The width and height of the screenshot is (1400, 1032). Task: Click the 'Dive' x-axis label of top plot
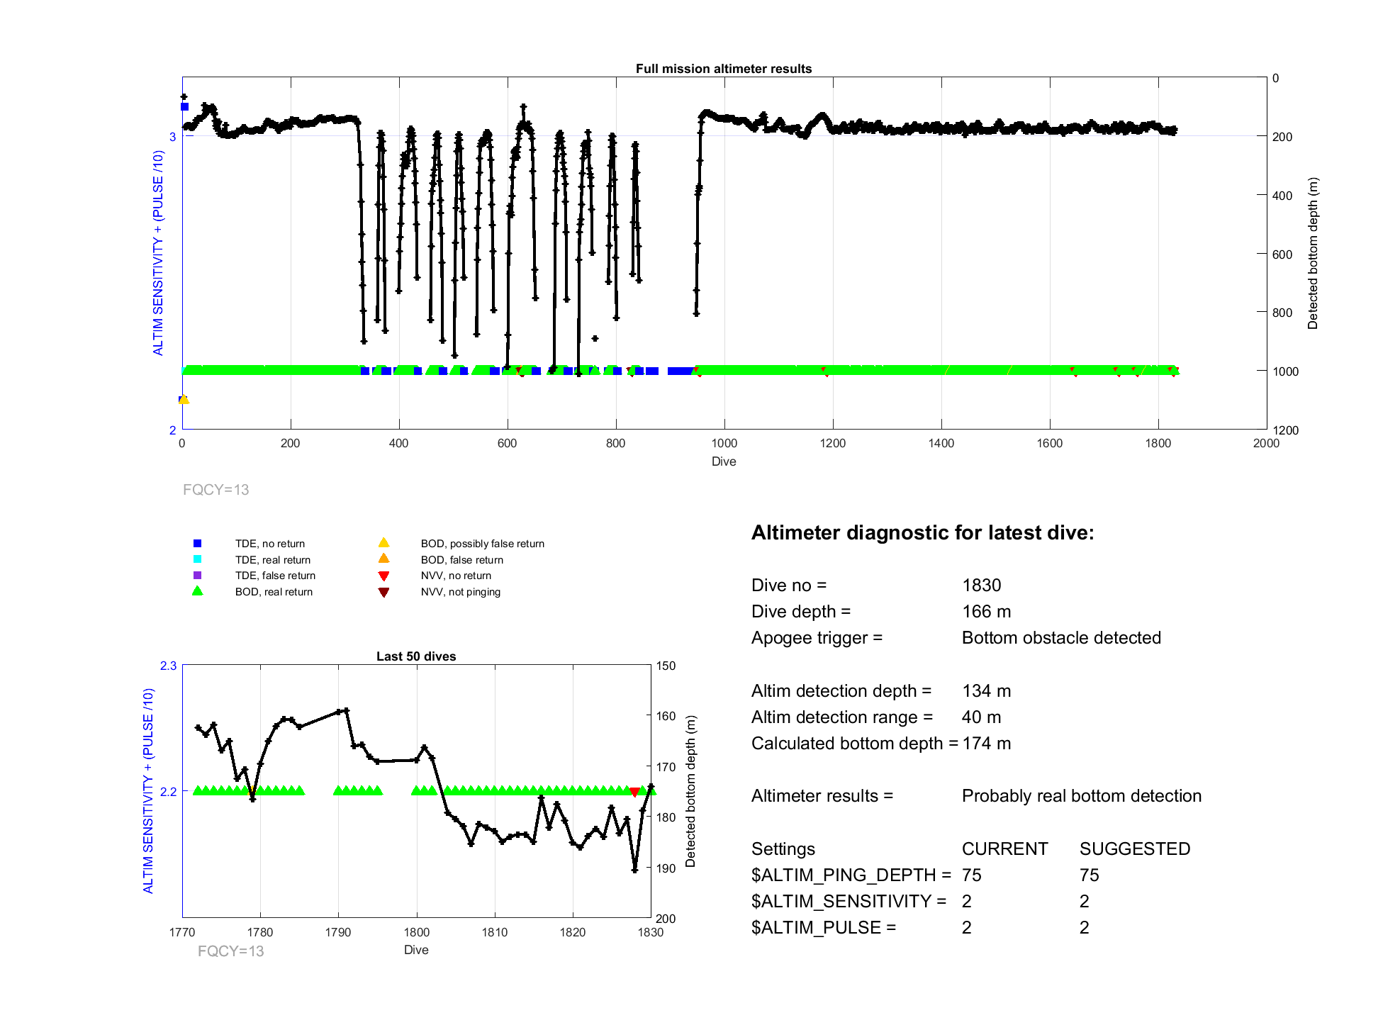pyautogui.click(x=724, y=461)
